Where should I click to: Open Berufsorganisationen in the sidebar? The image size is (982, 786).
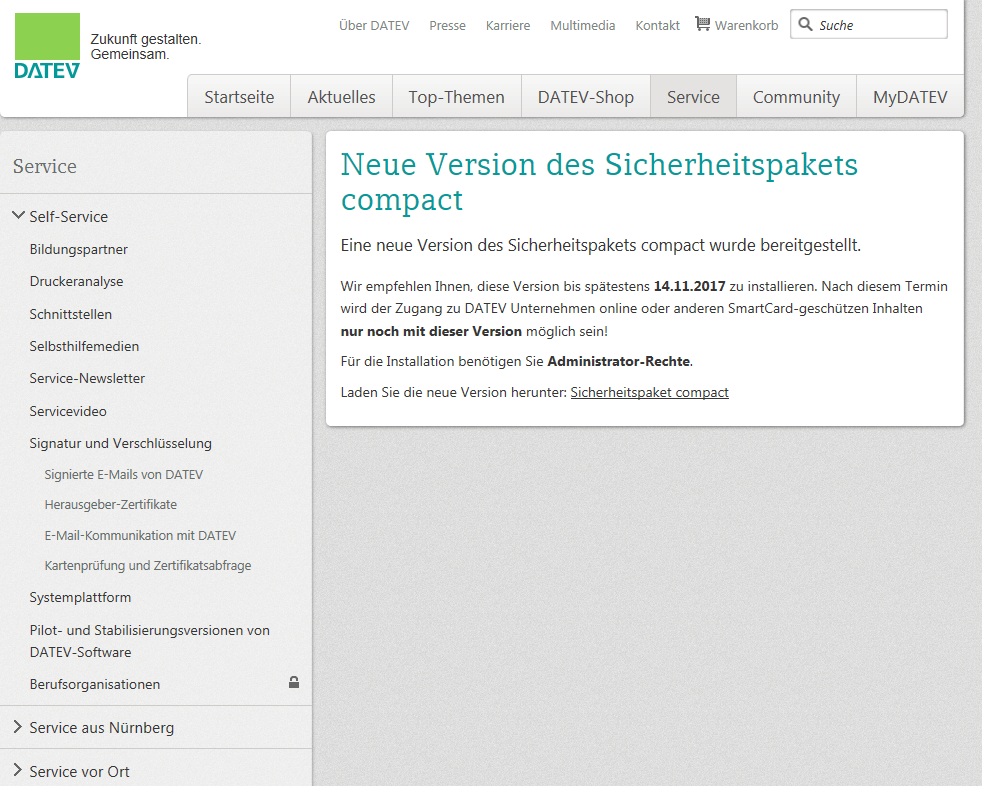click(x=95, y=685)
